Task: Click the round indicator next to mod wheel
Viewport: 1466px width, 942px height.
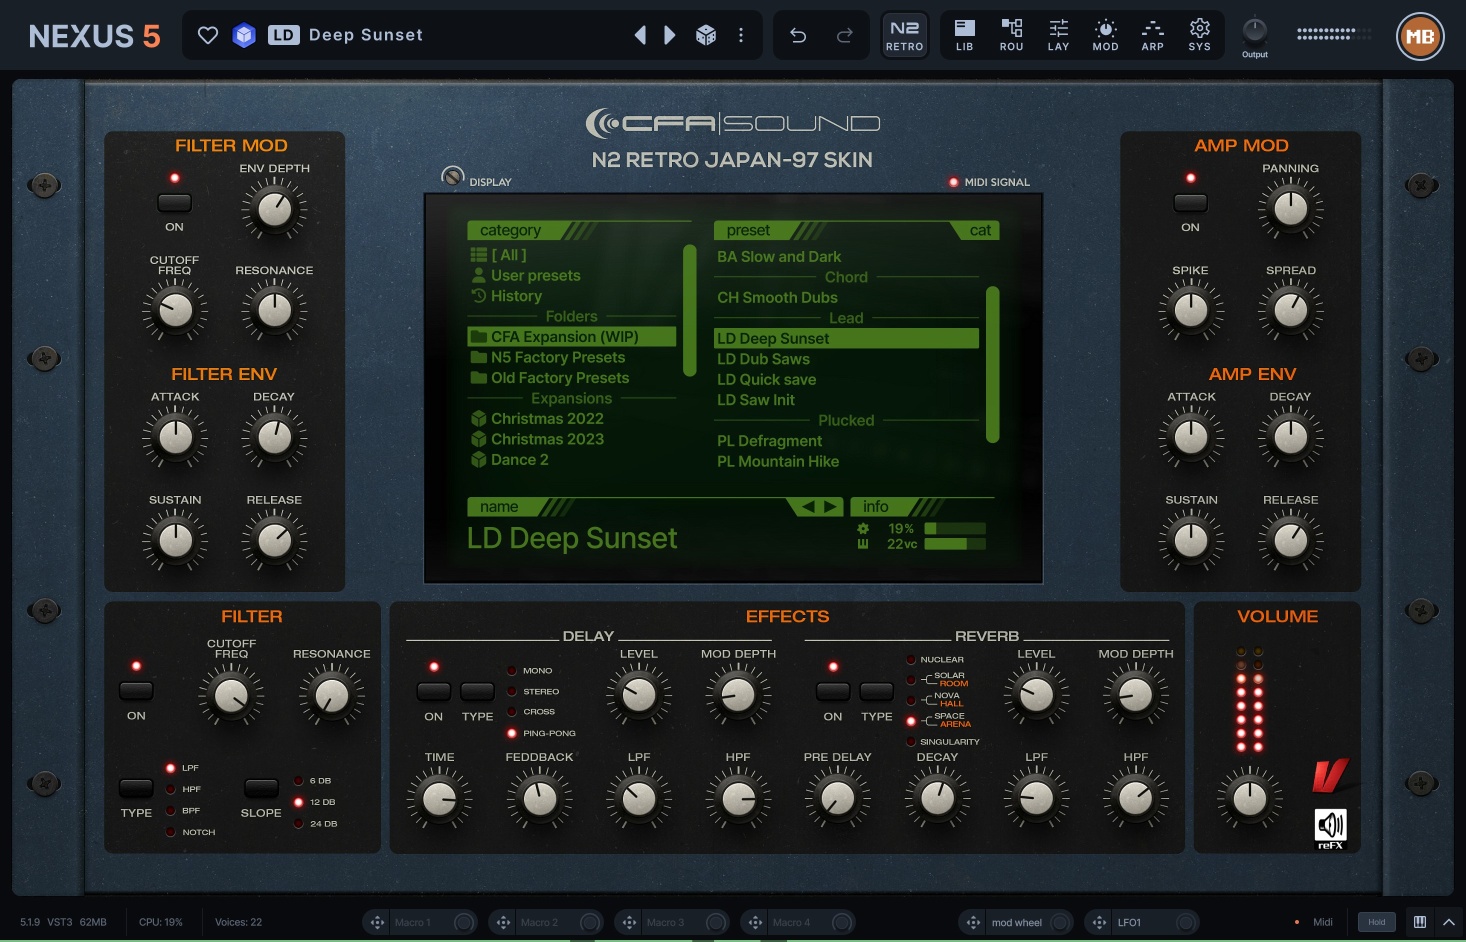Action: point(1060,922)
